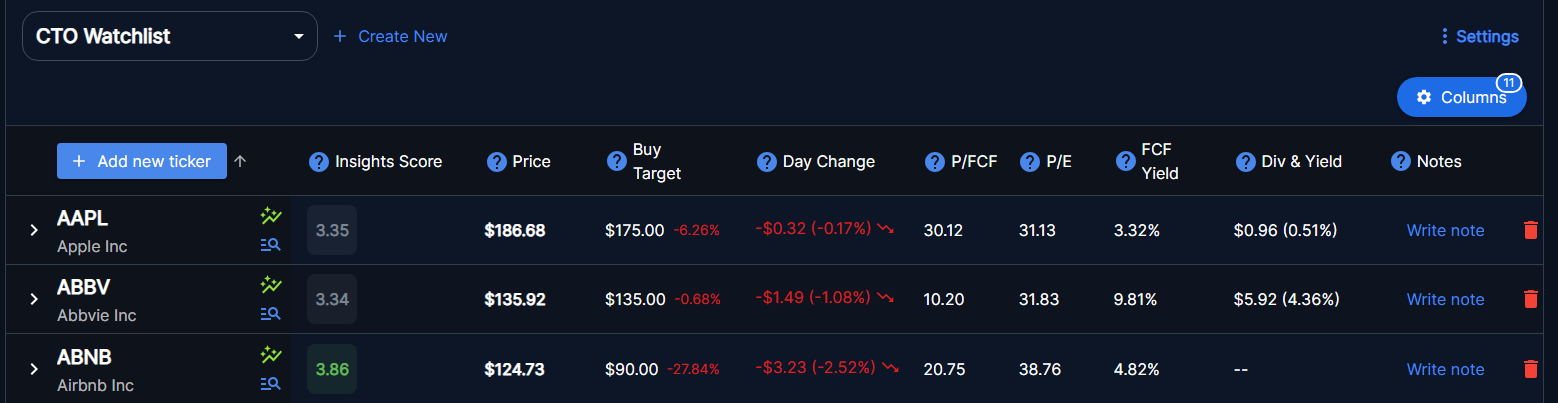Open the Columns configuration button

pos(1462,97)
